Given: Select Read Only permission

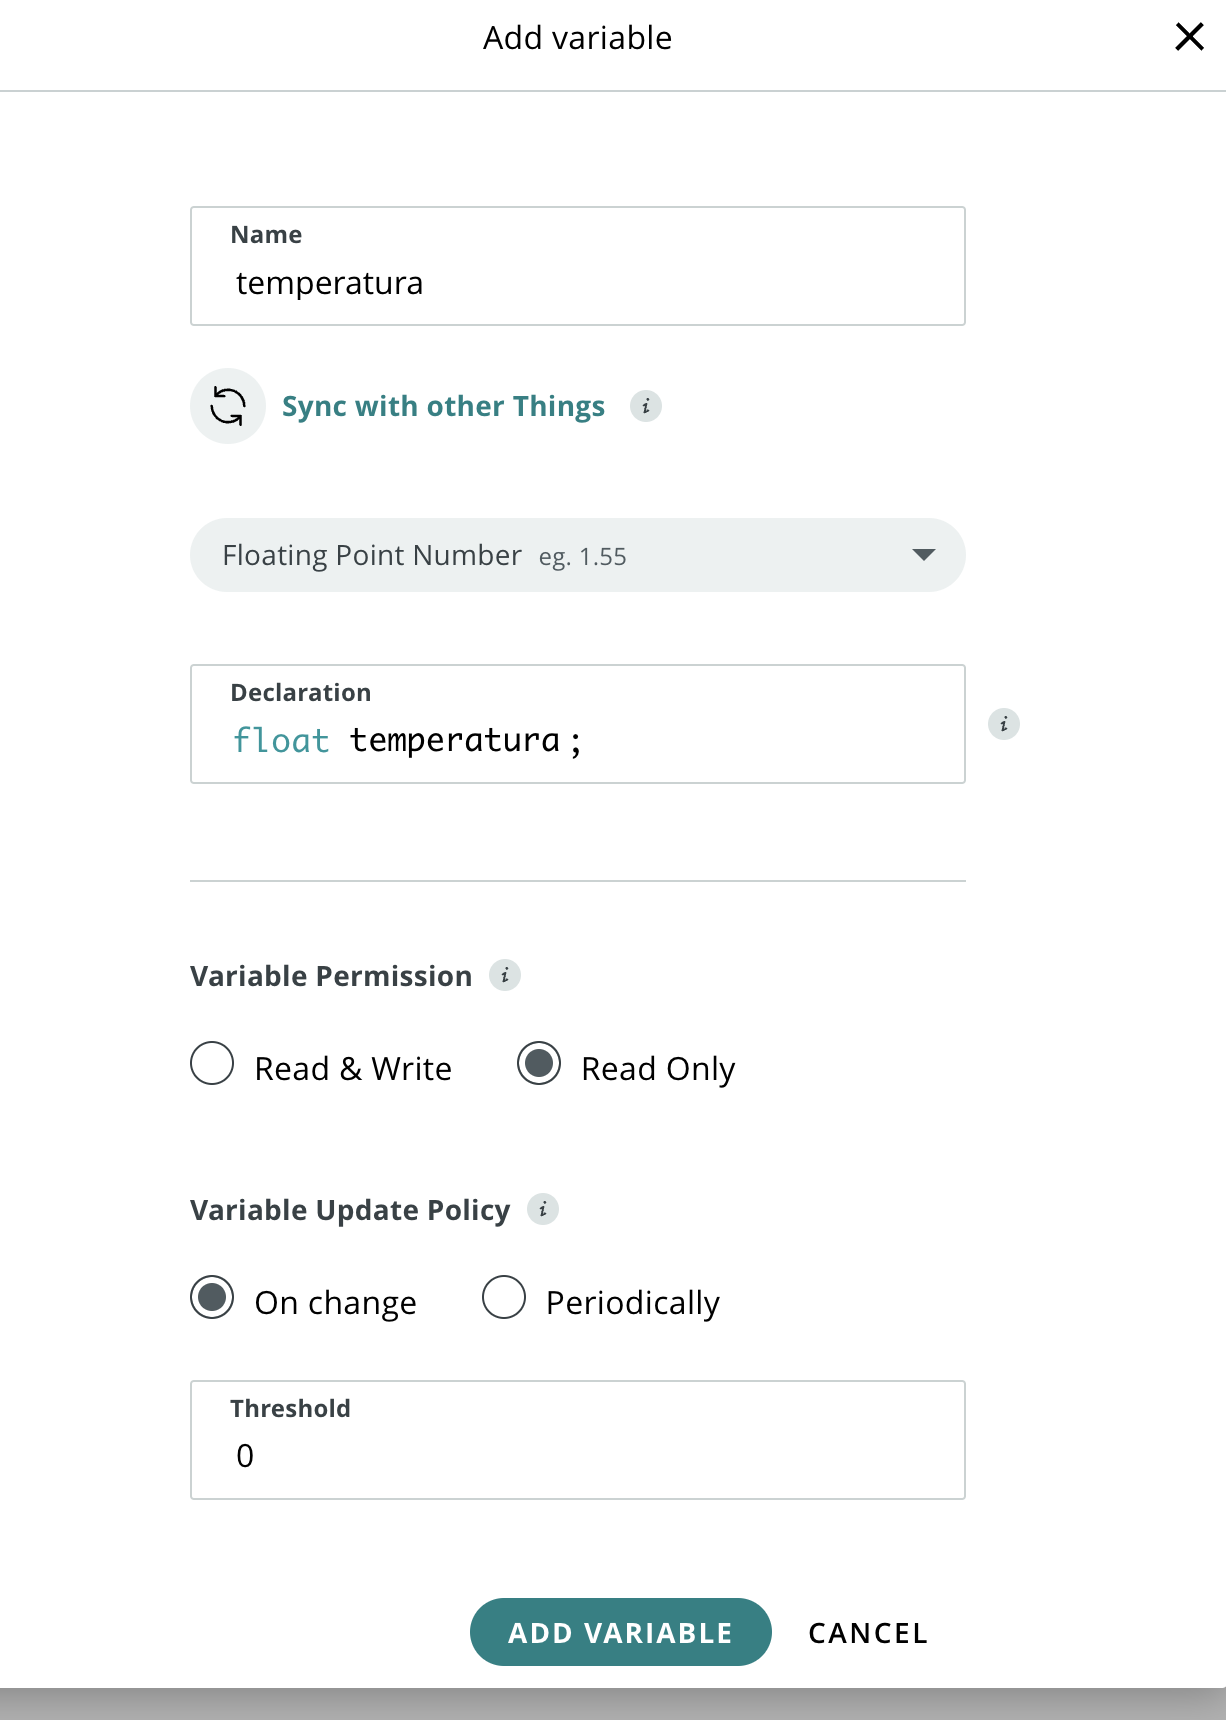Looking at the screenshot, I should click(x=539, y=1064).
